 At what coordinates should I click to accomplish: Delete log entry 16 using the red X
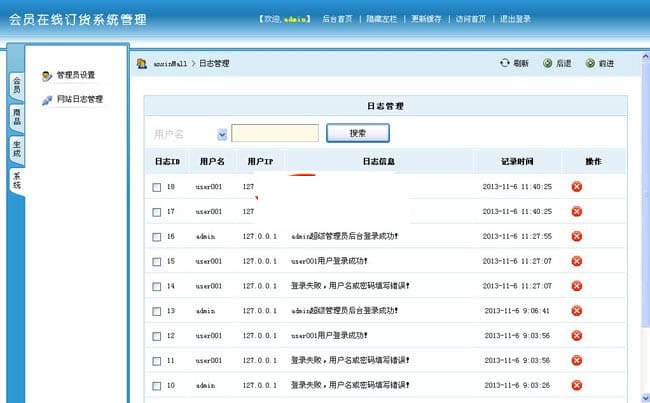pyautogui.click(x=577, y=236)
